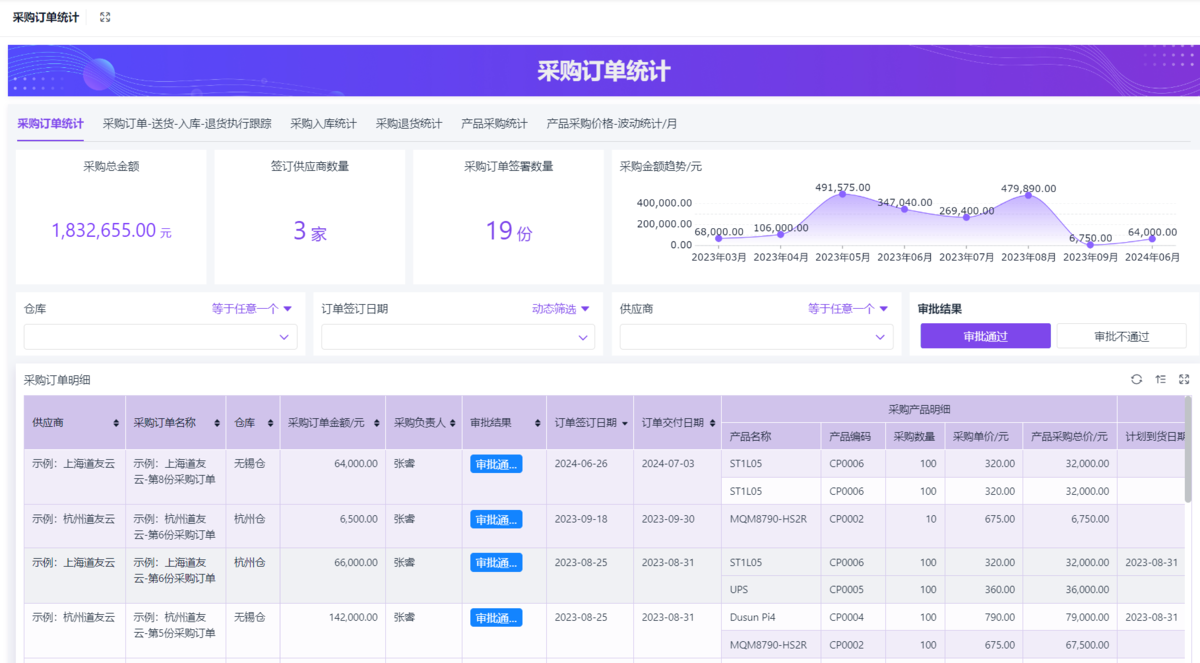
Task: Select 审批不通过 filter option
Action: point(1121,336)
